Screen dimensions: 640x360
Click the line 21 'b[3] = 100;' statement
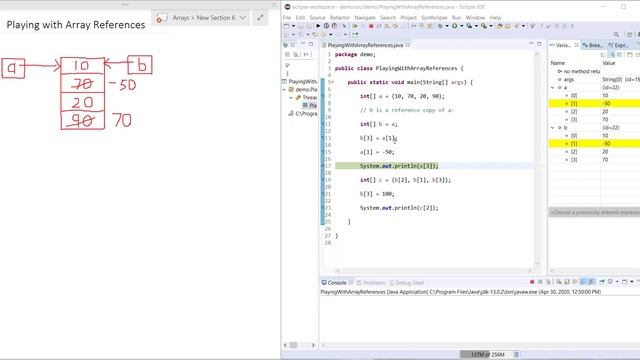point(377,194)
